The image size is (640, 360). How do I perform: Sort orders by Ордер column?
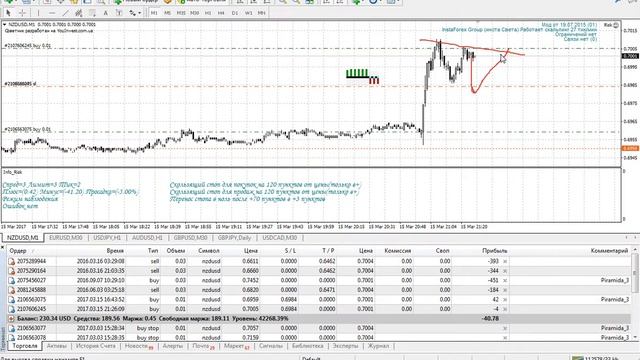tap(18, 251)
